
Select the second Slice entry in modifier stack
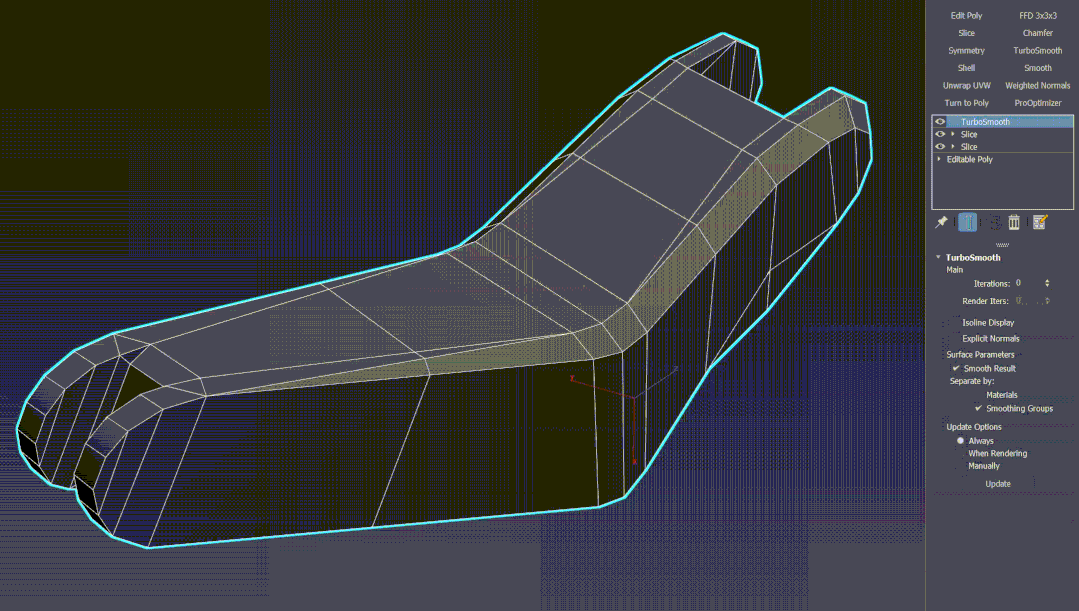pos(969,147)
